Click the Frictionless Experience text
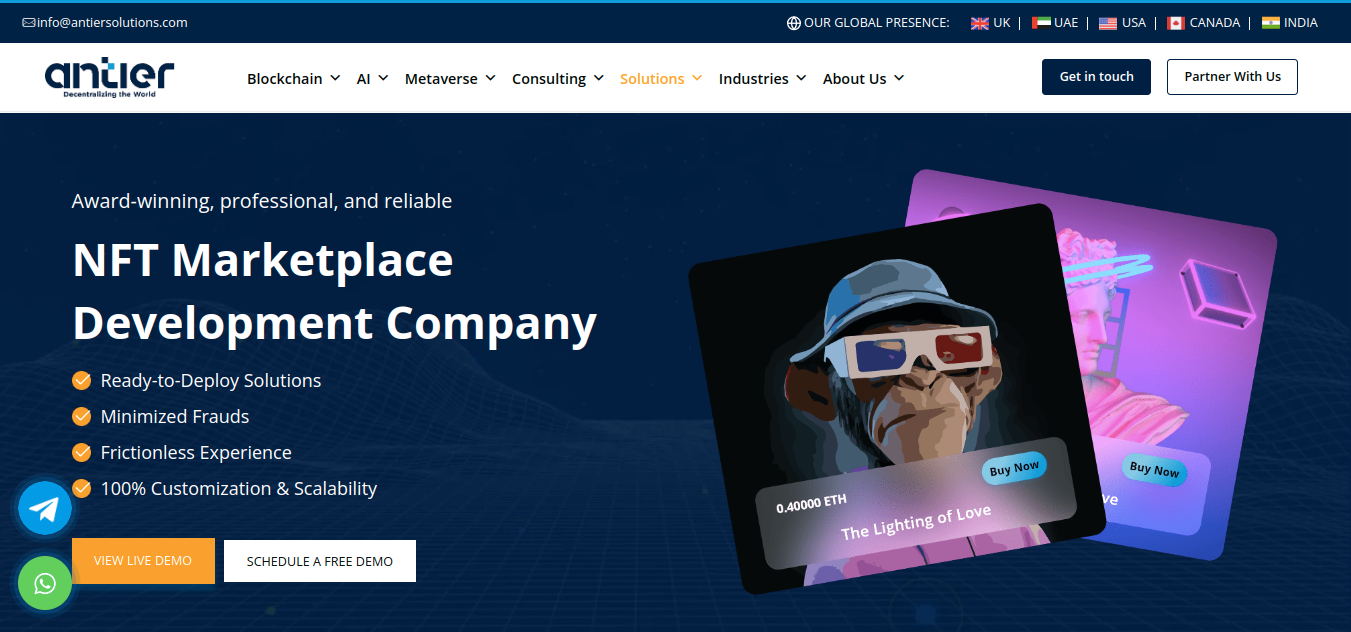 (196, 452)
